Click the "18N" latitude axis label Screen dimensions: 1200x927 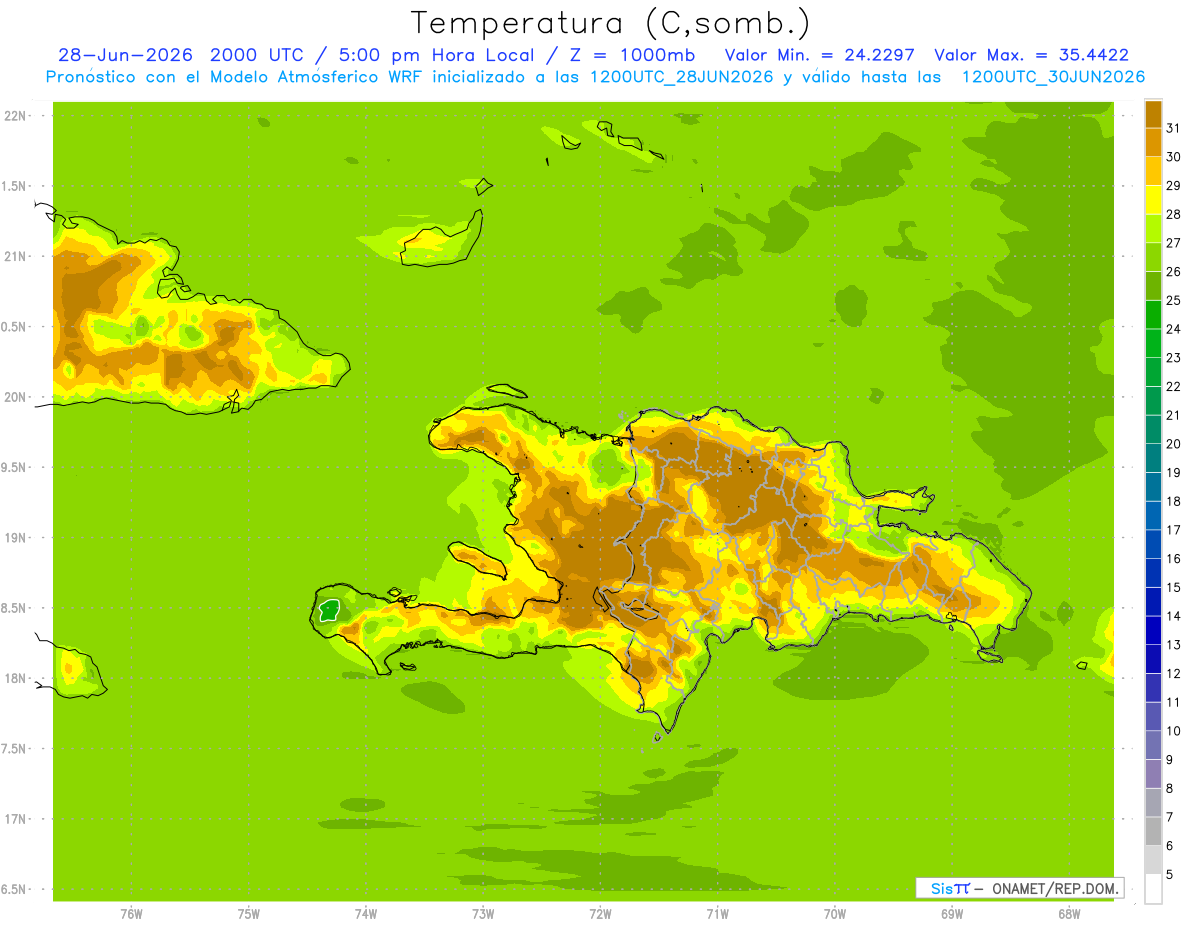point(16,678)
